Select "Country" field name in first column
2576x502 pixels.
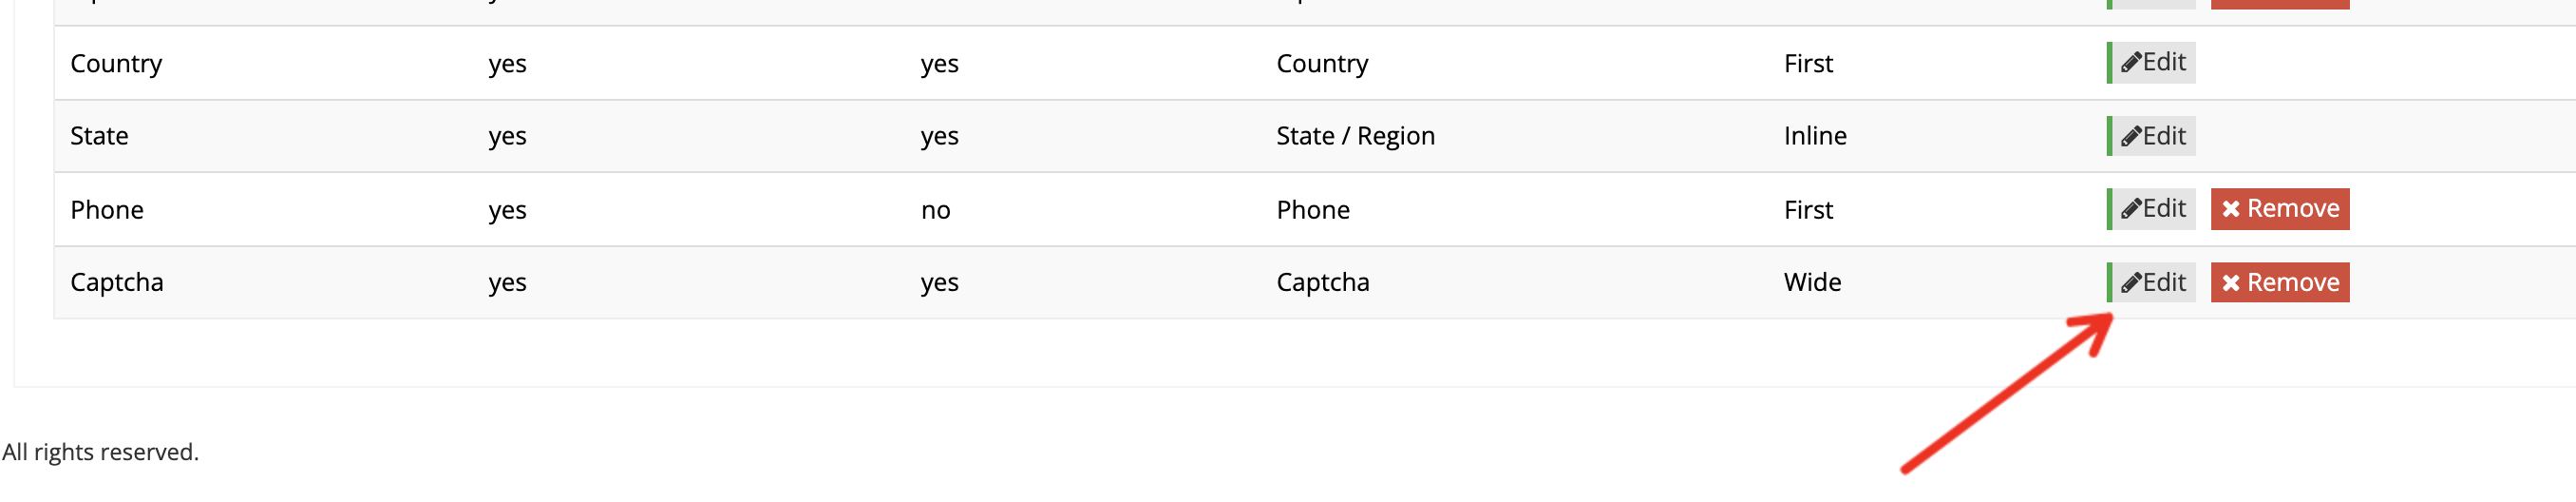[116, 64]
